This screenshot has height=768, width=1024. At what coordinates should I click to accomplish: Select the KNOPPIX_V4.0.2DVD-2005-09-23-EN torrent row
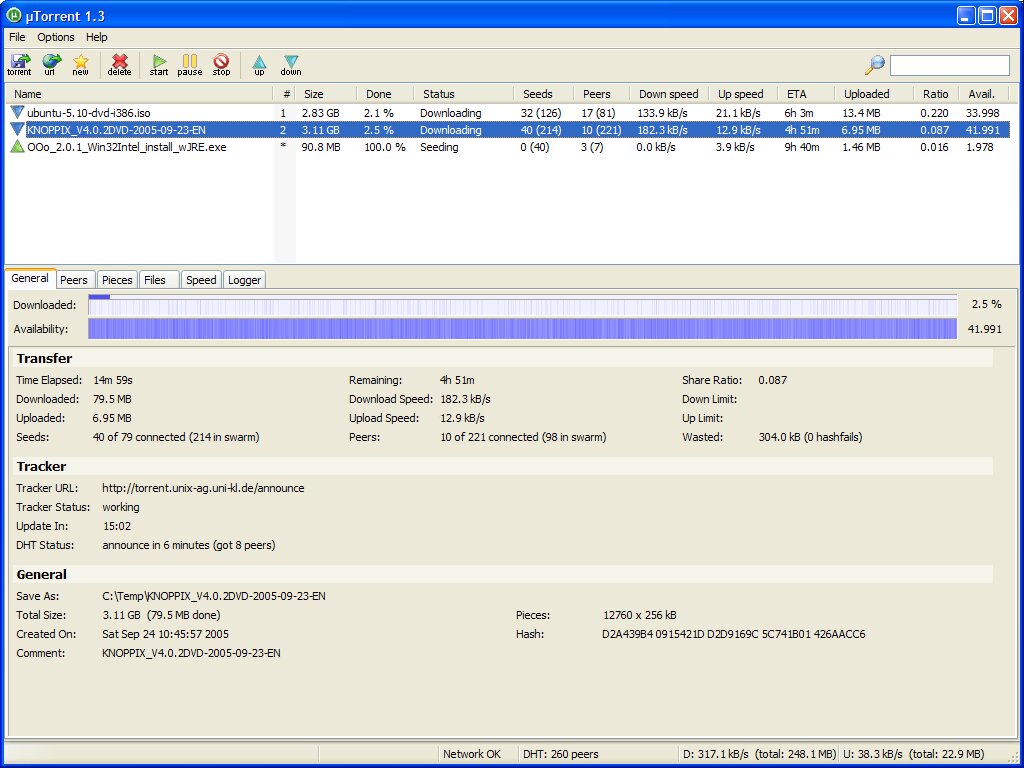(x=509, y=129)
